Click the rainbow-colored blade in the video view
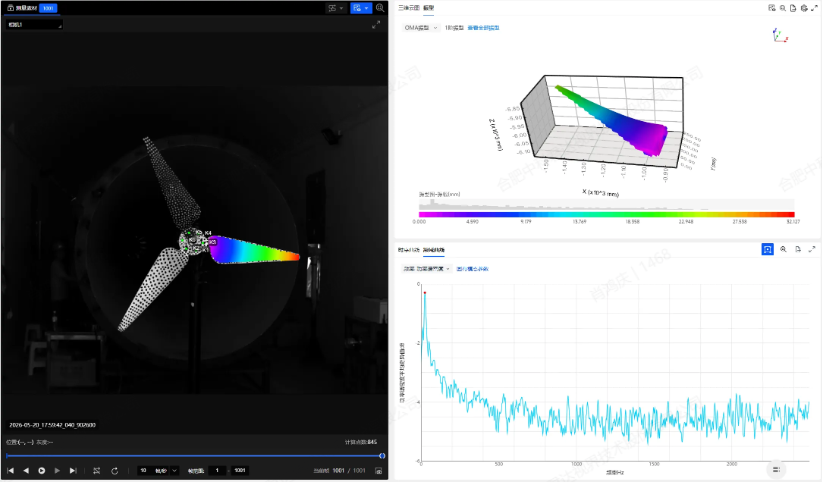The width and height of the screenshot is (822, 482). [254, 250]
